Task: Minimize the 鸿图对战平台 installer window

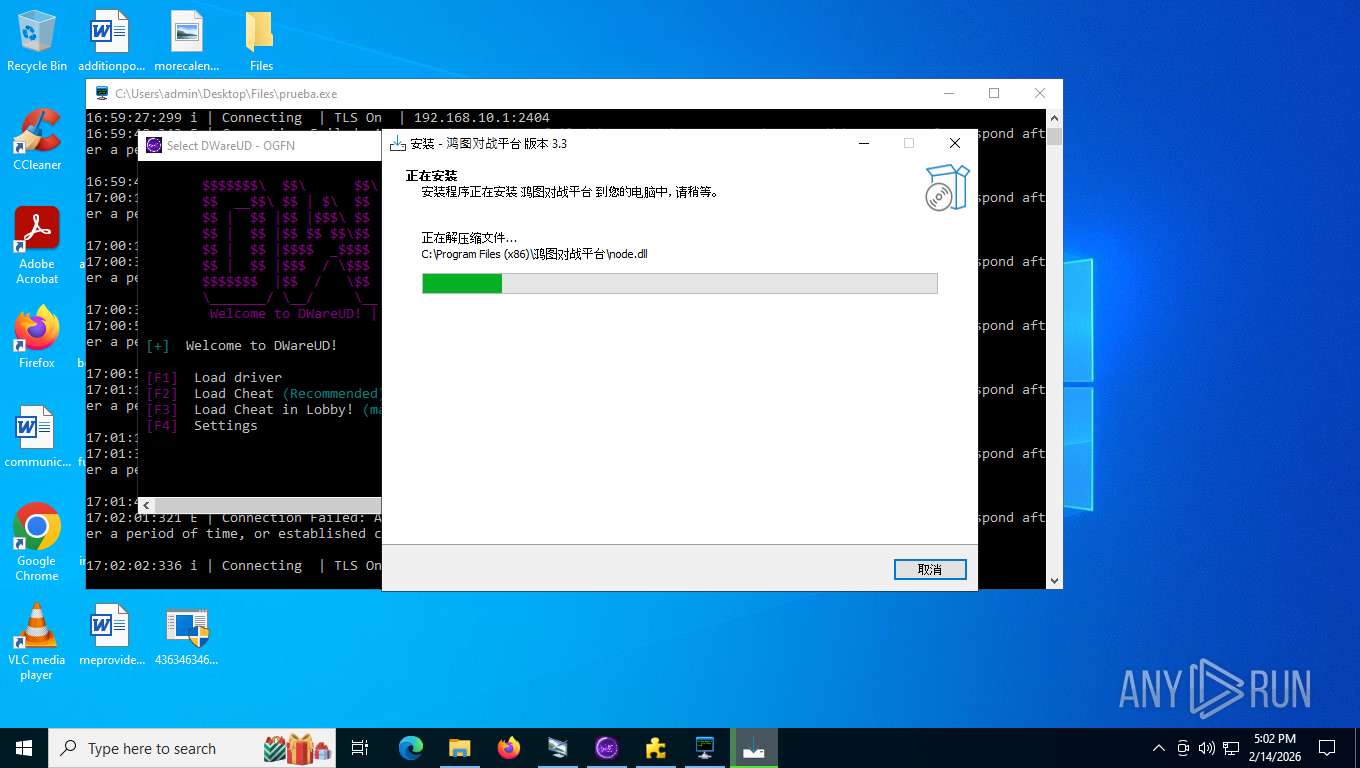Action: coord(863,143)
